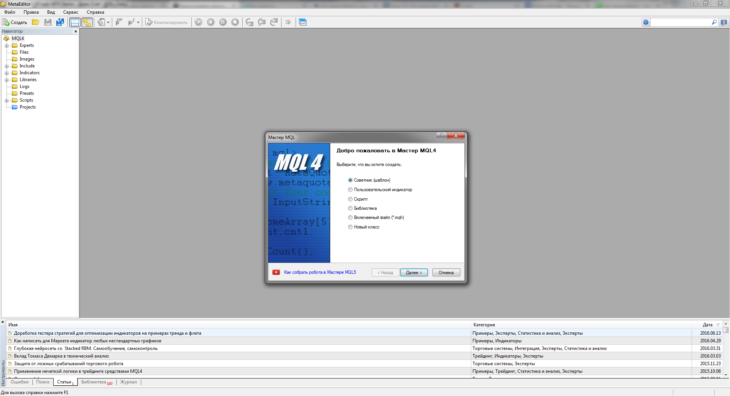Open the Вид menu
This screenshot has height=396, width=730.
click(x=51, y=12)
